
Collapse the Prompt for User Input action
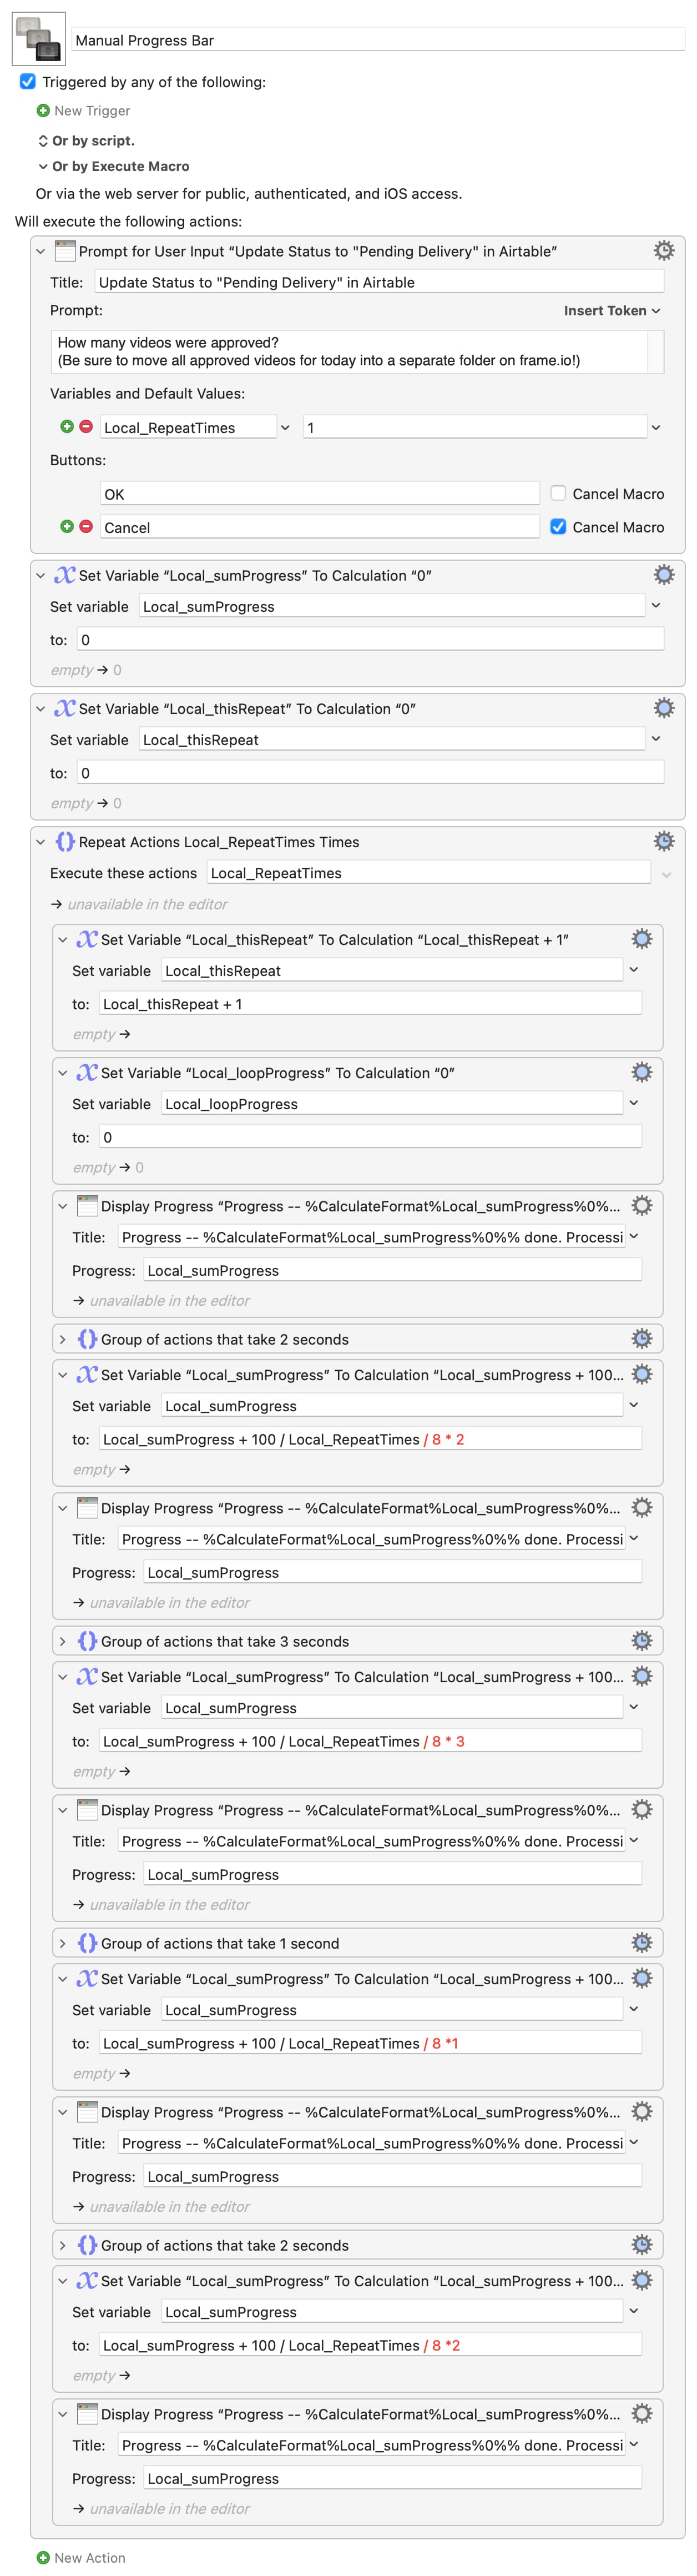coord(41,251)
